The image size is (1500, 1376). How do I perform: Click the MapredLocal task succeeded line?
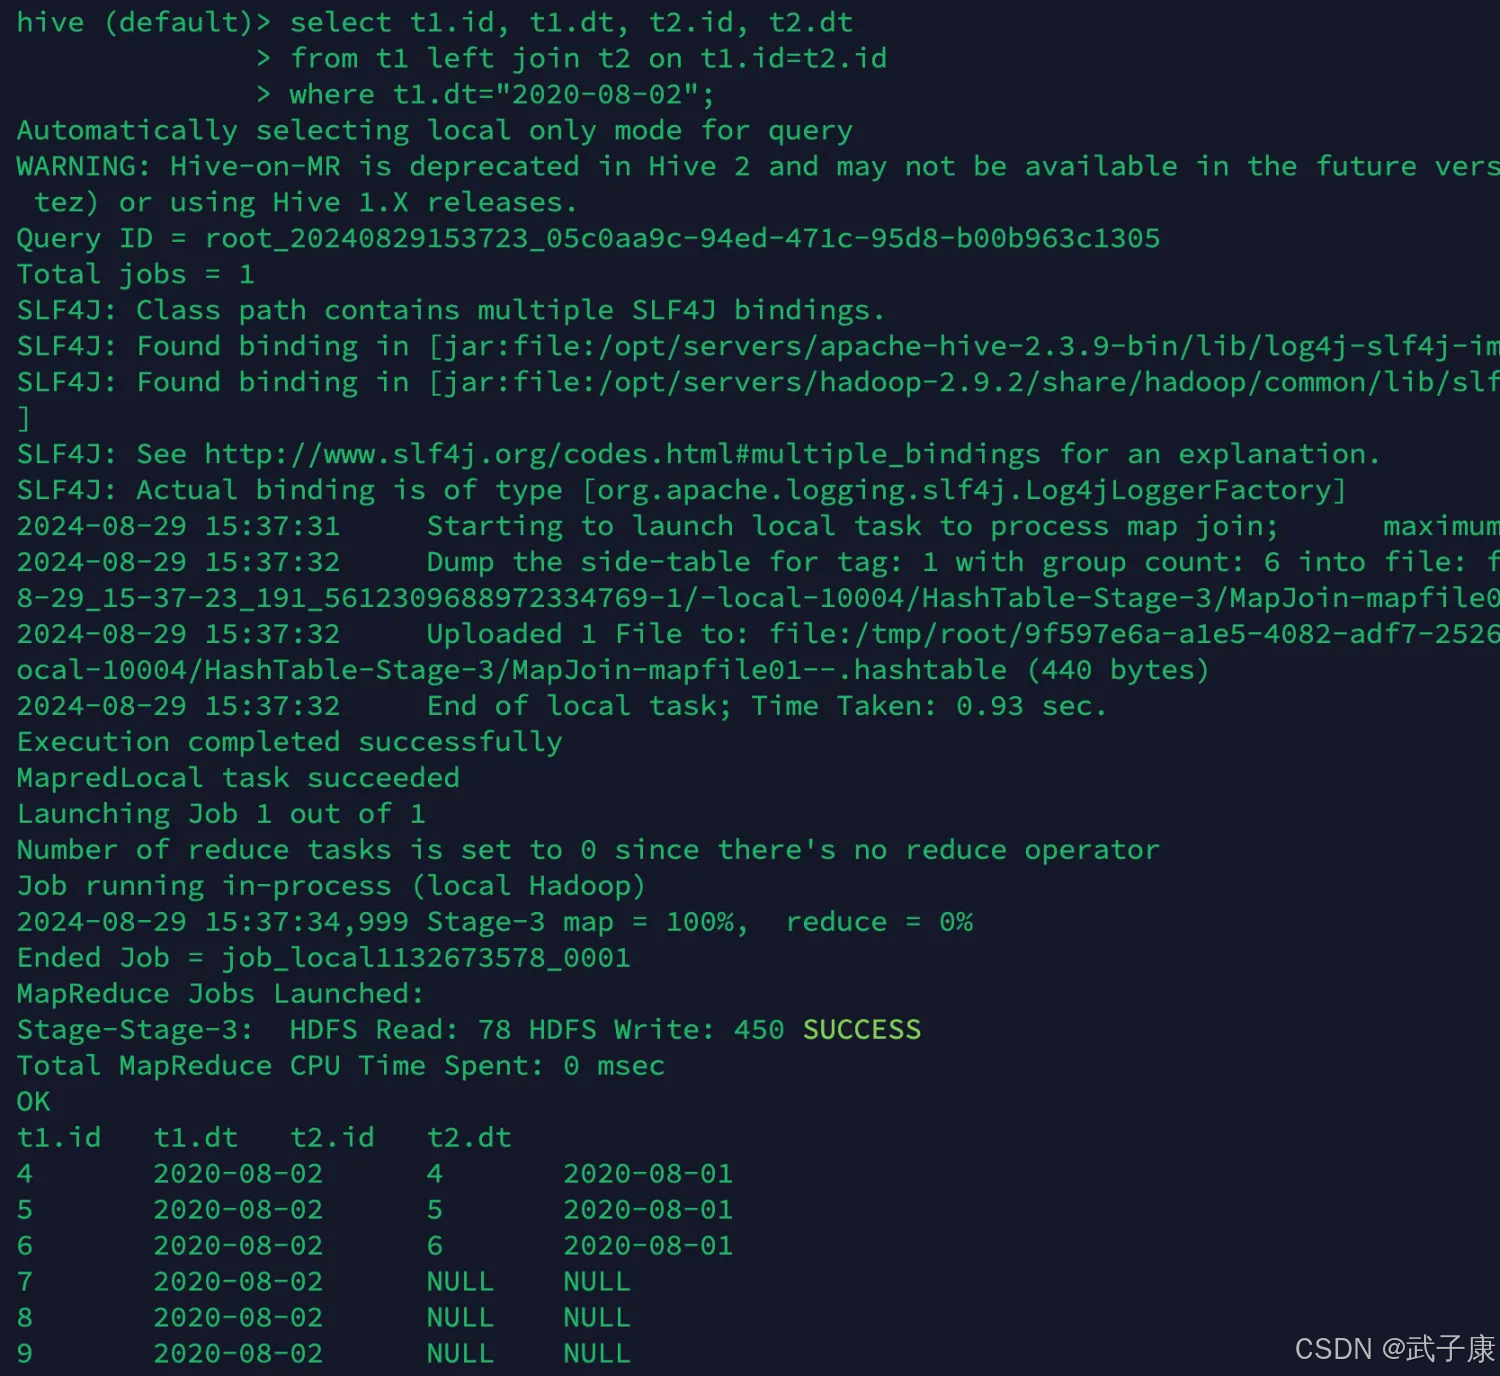238,778
